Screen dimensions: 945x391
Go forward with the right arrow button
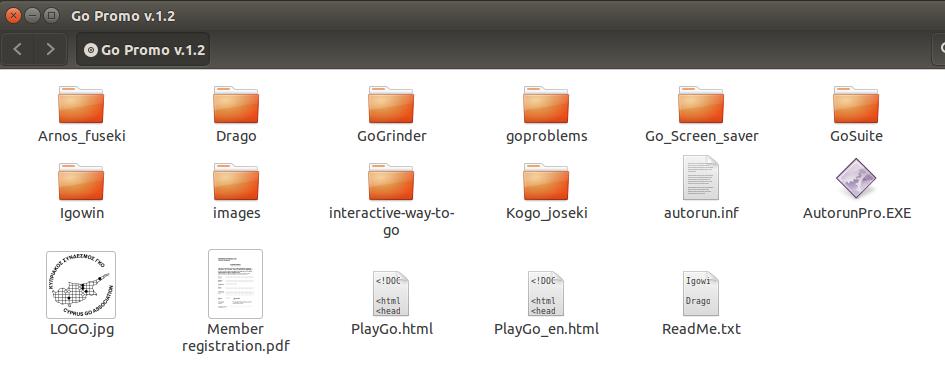[51, 49]
